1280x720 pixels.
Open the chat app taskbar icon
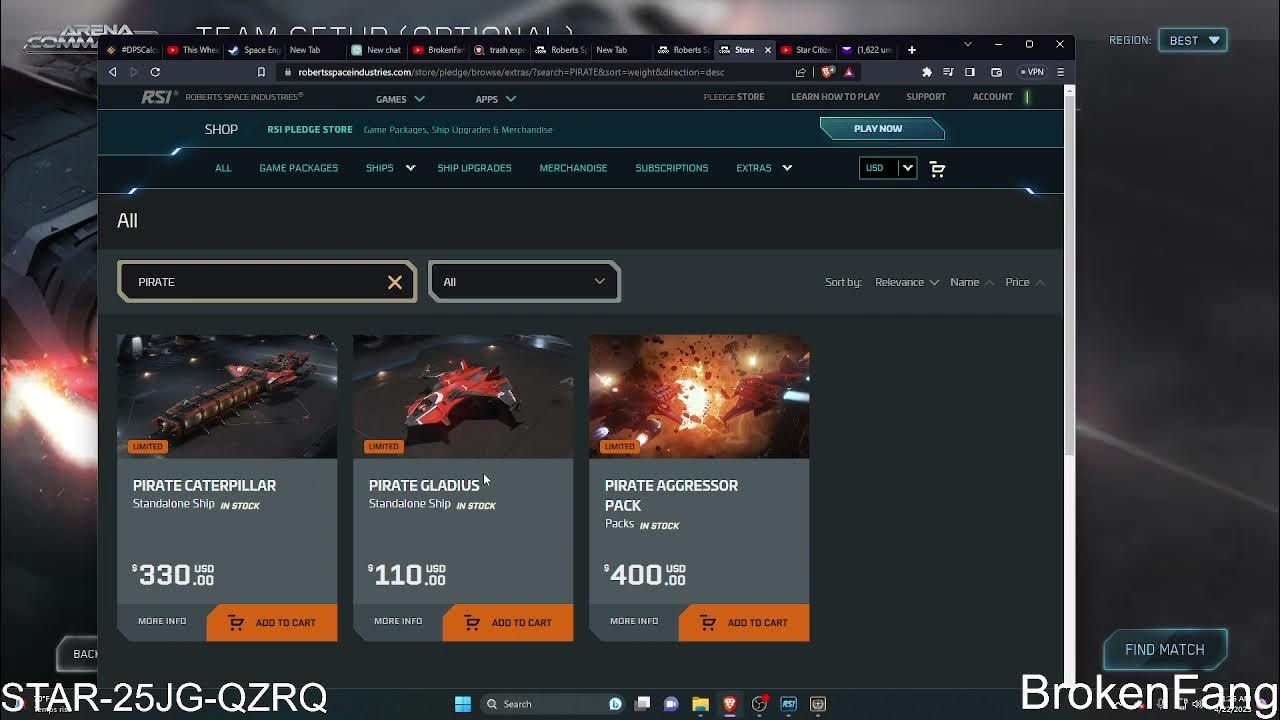coord(671,704)
